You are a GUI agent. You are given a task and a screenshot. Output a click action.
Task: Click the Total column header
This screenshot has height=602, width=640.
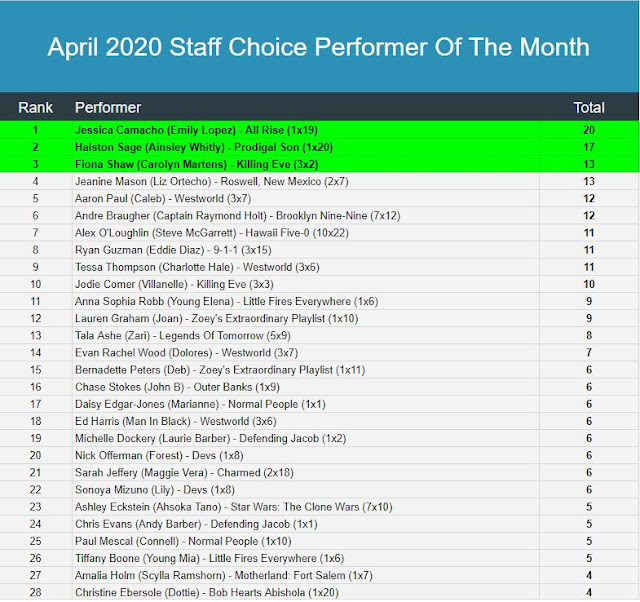[x=589, y=108]
